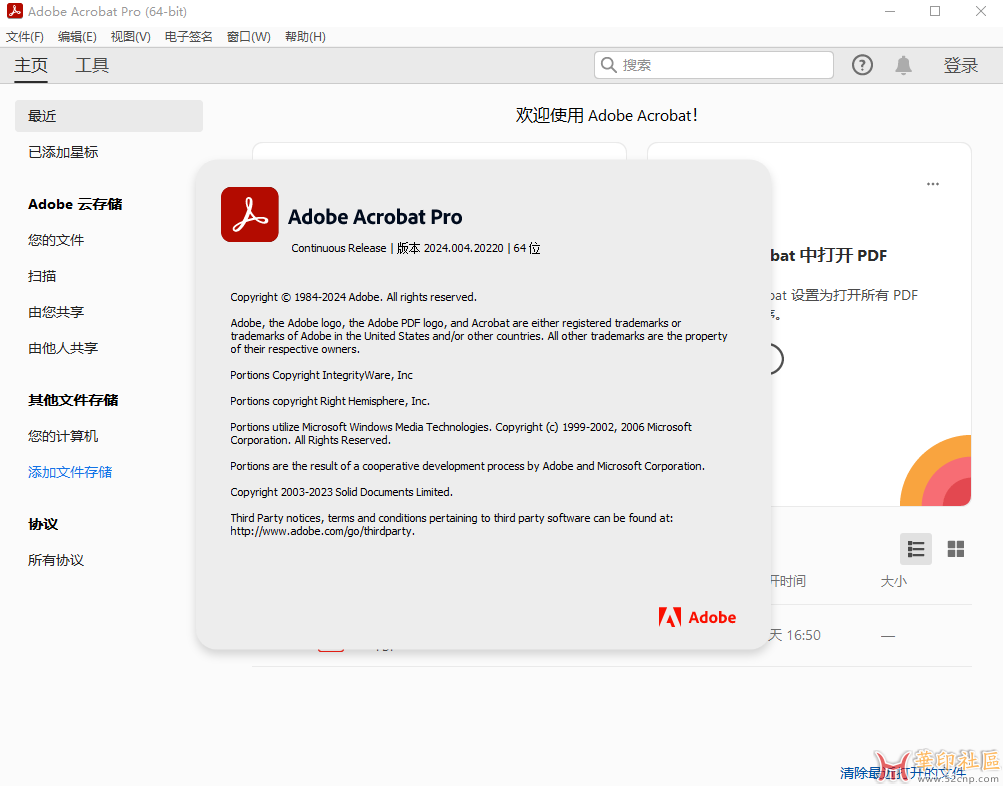
Task: Switch to the 主页 tab
Action: pos(31,65)
